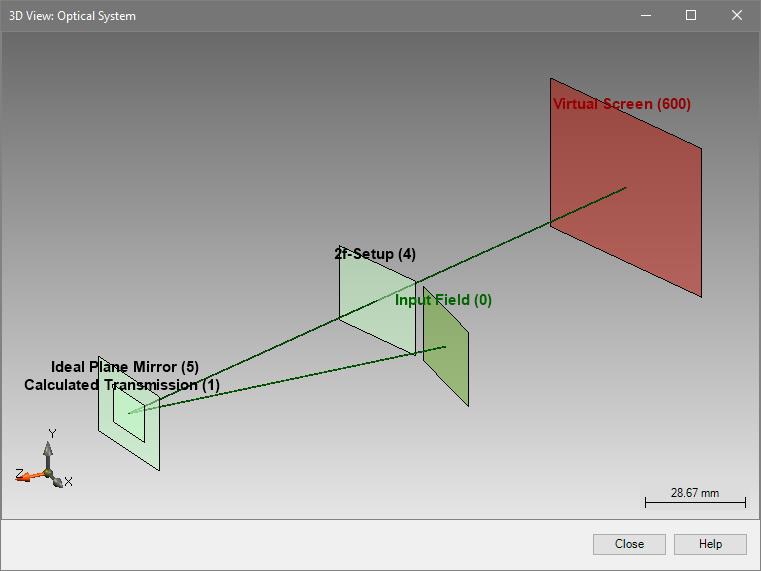Open Help for the 3D view
The width and height of the screenshot is (761, 571).
pos(710,544)
